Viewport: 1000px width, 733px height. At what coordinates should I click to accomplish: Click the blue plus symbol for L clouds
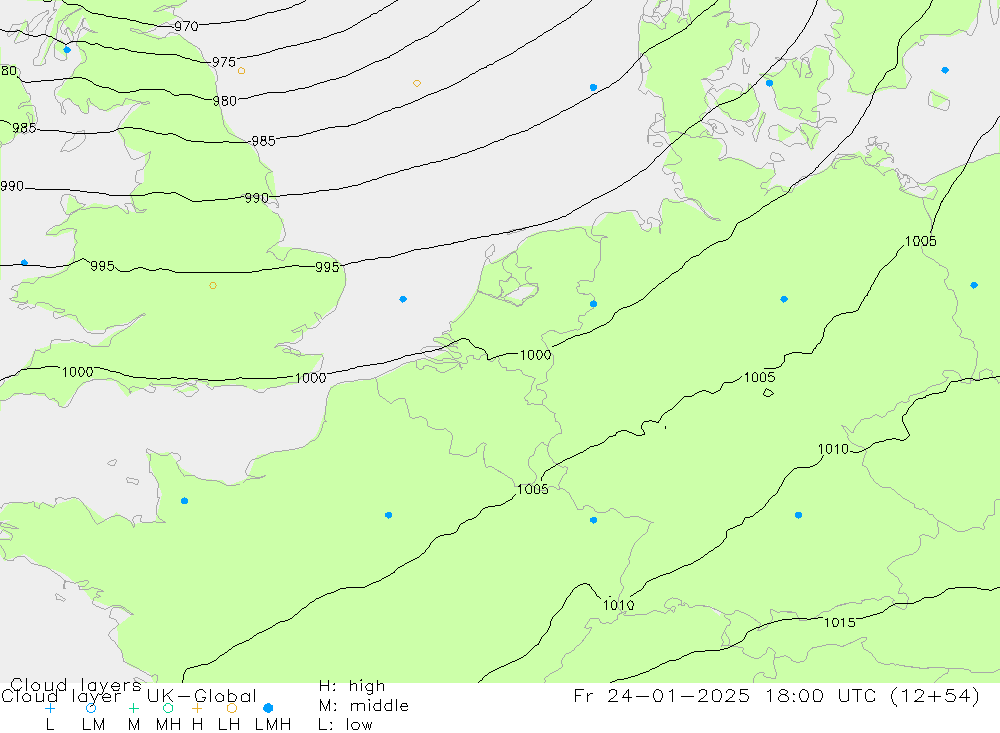coord(50,708)
